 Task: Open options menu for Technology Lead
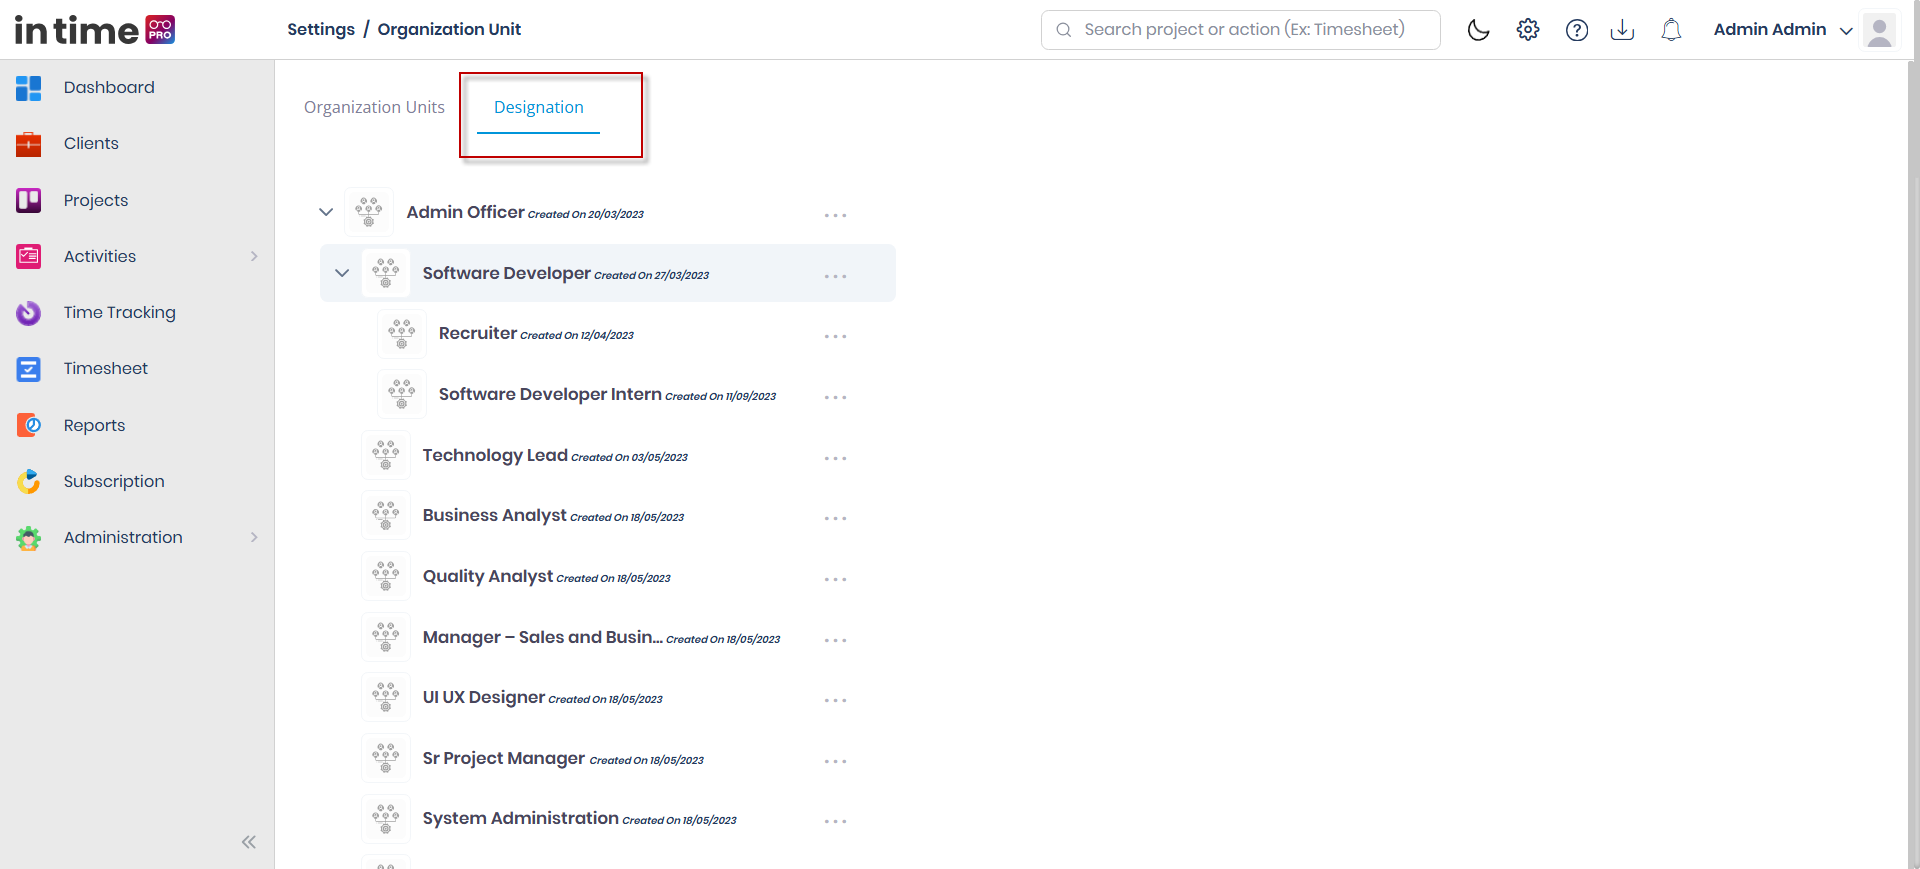coord(836,458)
